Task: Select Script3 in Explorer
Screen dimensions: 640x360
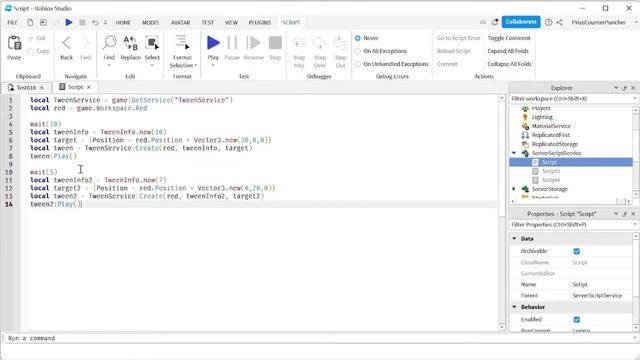Action: click(551, 171)
